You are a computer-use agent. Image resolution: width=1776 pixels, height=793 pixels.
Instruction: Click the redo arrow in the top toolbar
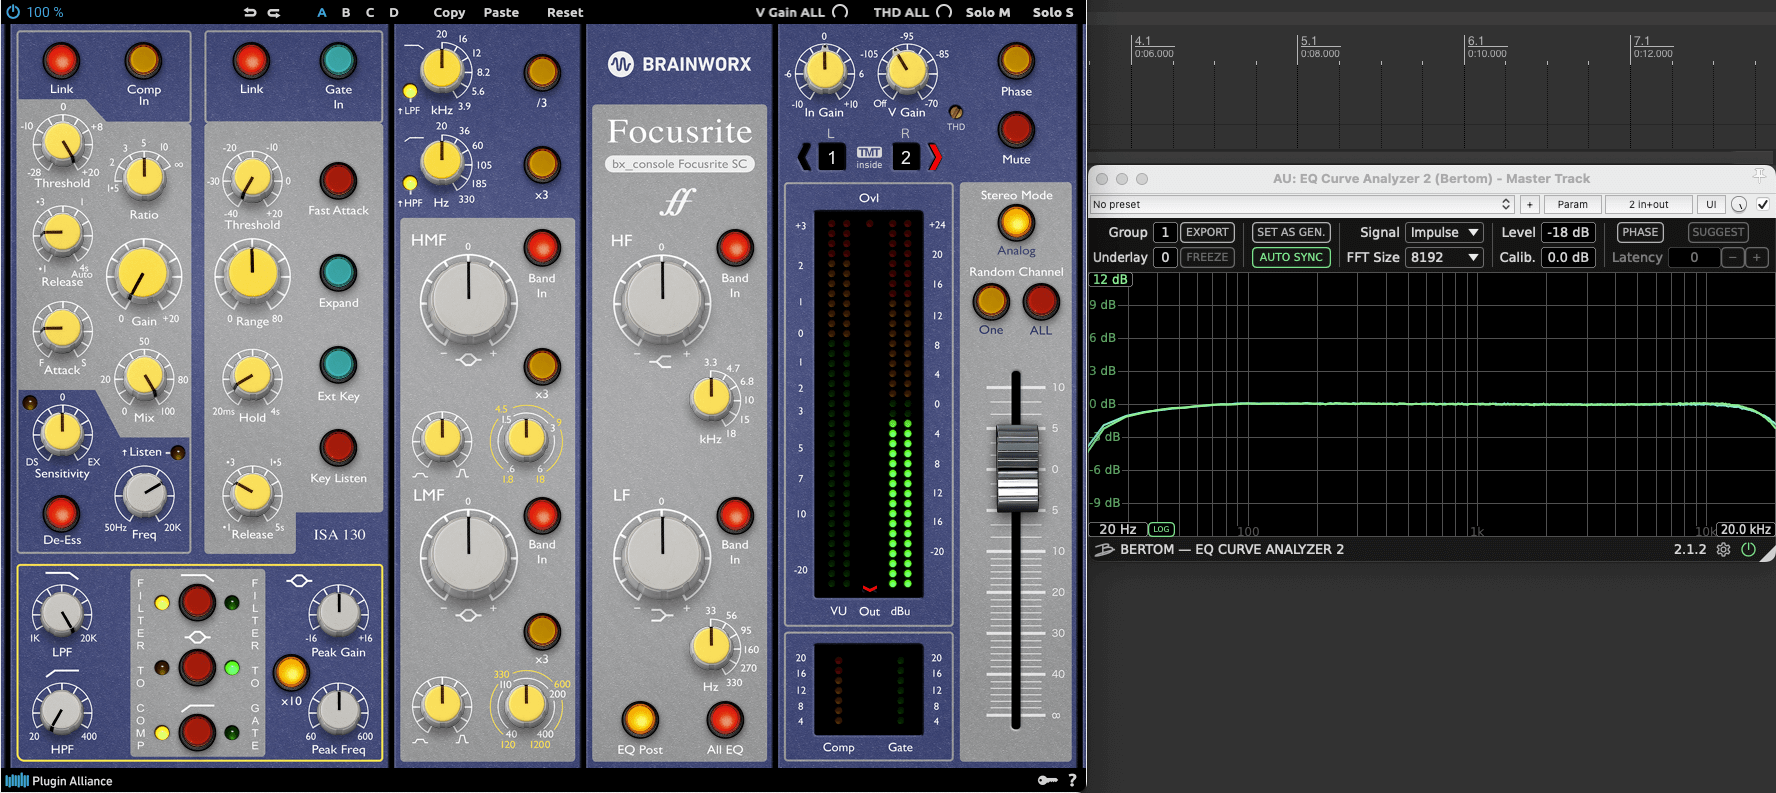tap(274, 12)
